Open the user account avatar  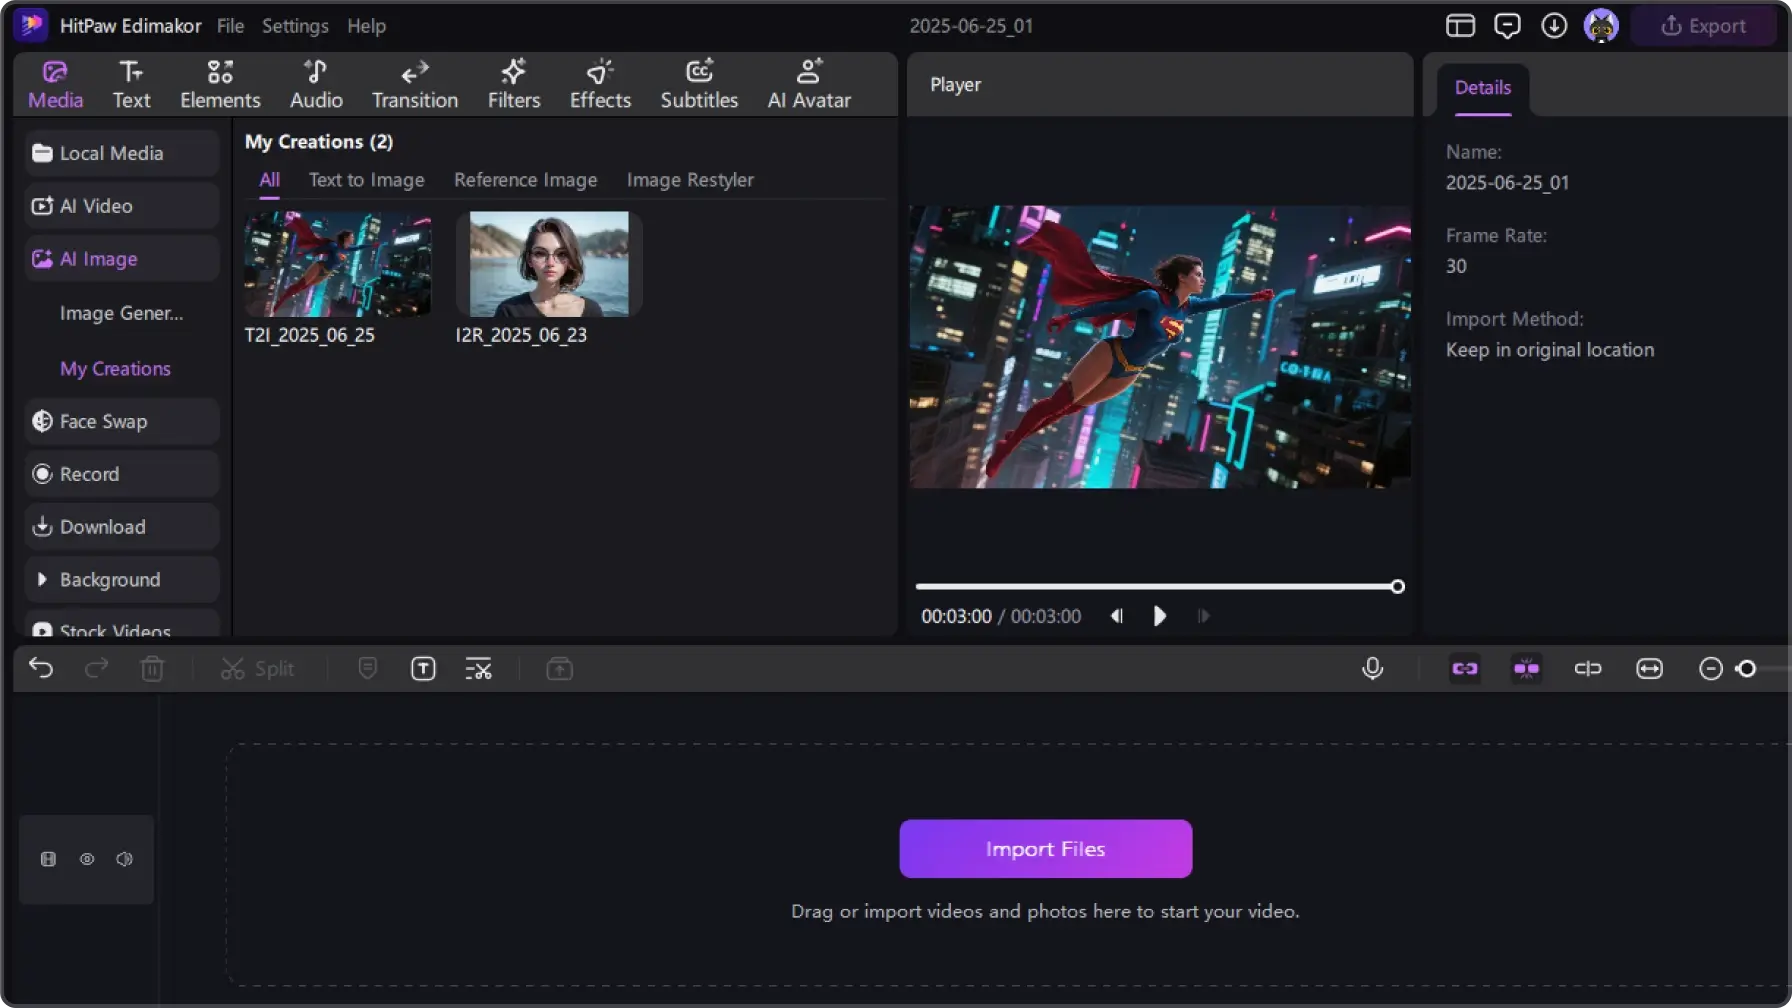coord(1601,26)
